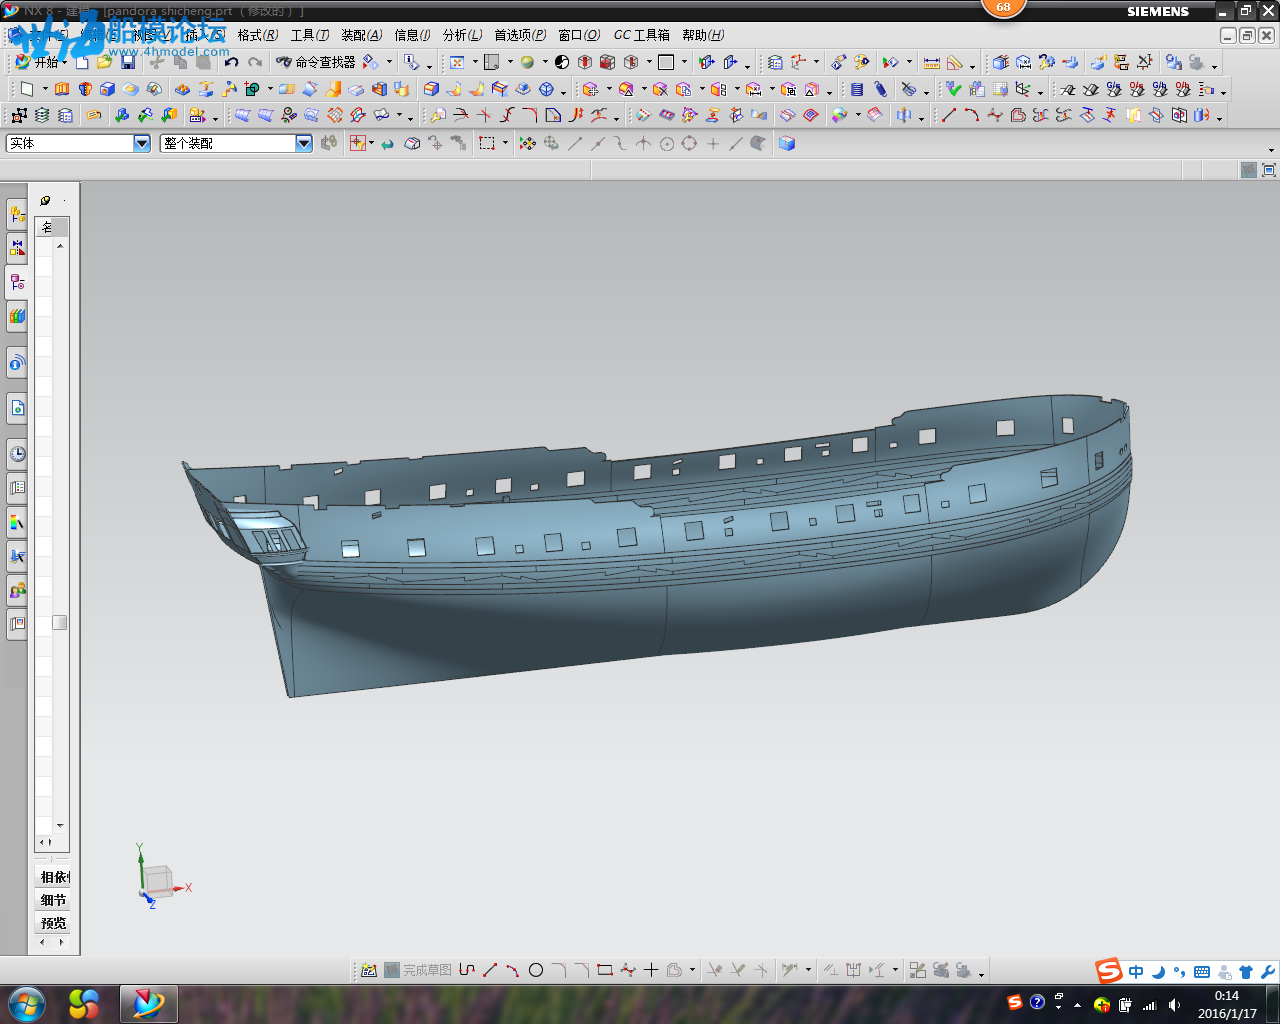Undo the last action
This screenshot has width=1280, height=1024.
point(232,62)
